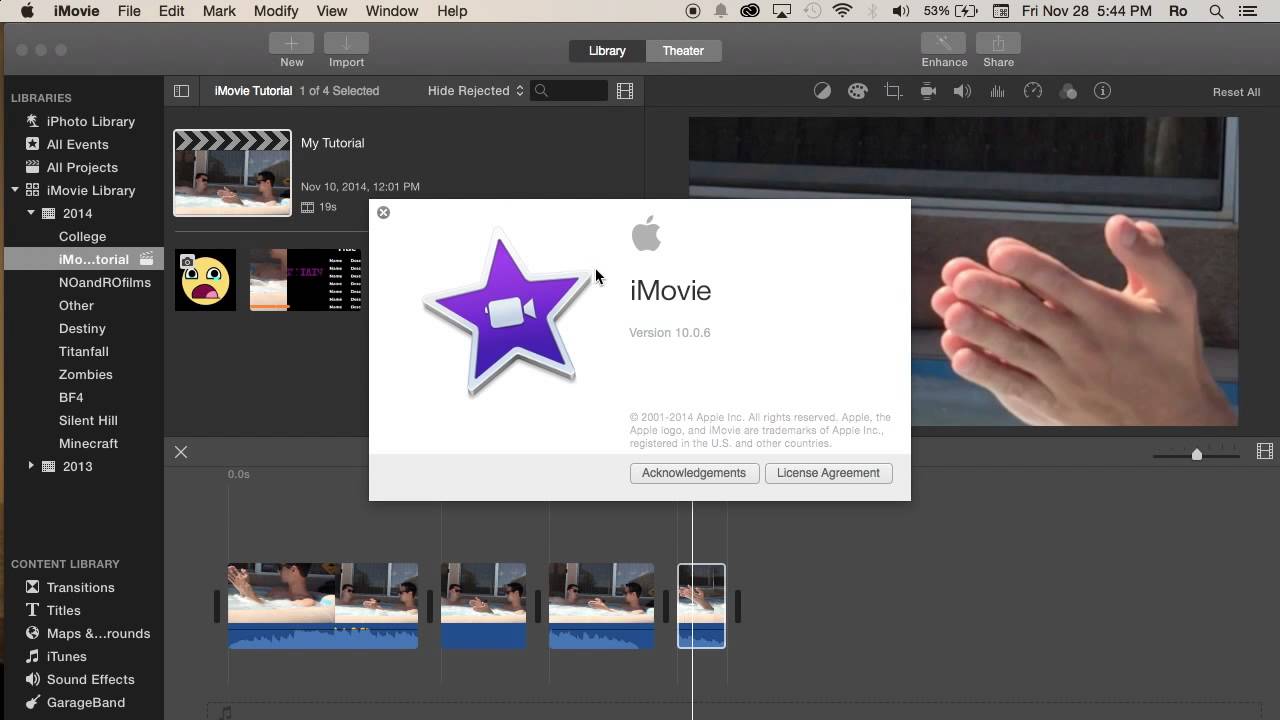Select the second timeline clip

coord(483,606)
